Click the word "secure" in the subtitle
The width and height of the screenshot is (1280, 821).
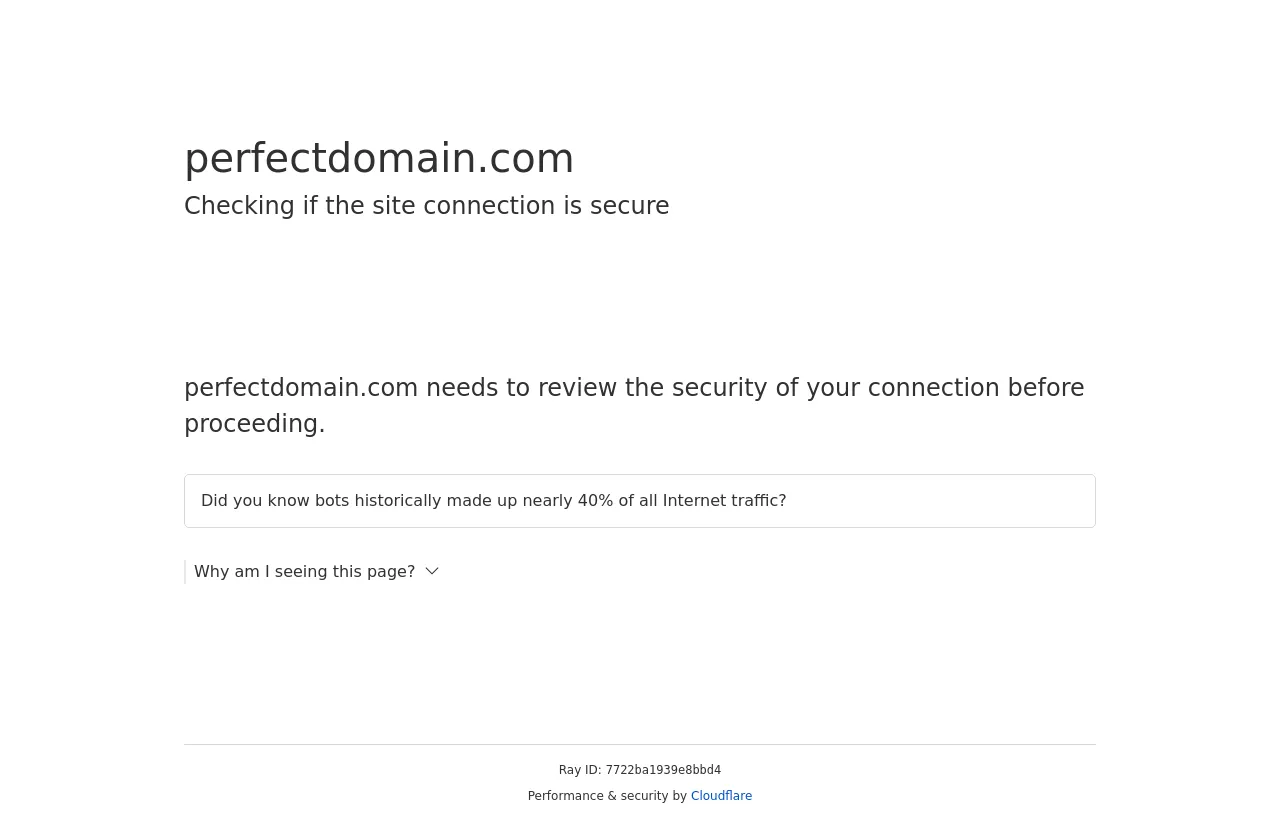click(629, 206)
